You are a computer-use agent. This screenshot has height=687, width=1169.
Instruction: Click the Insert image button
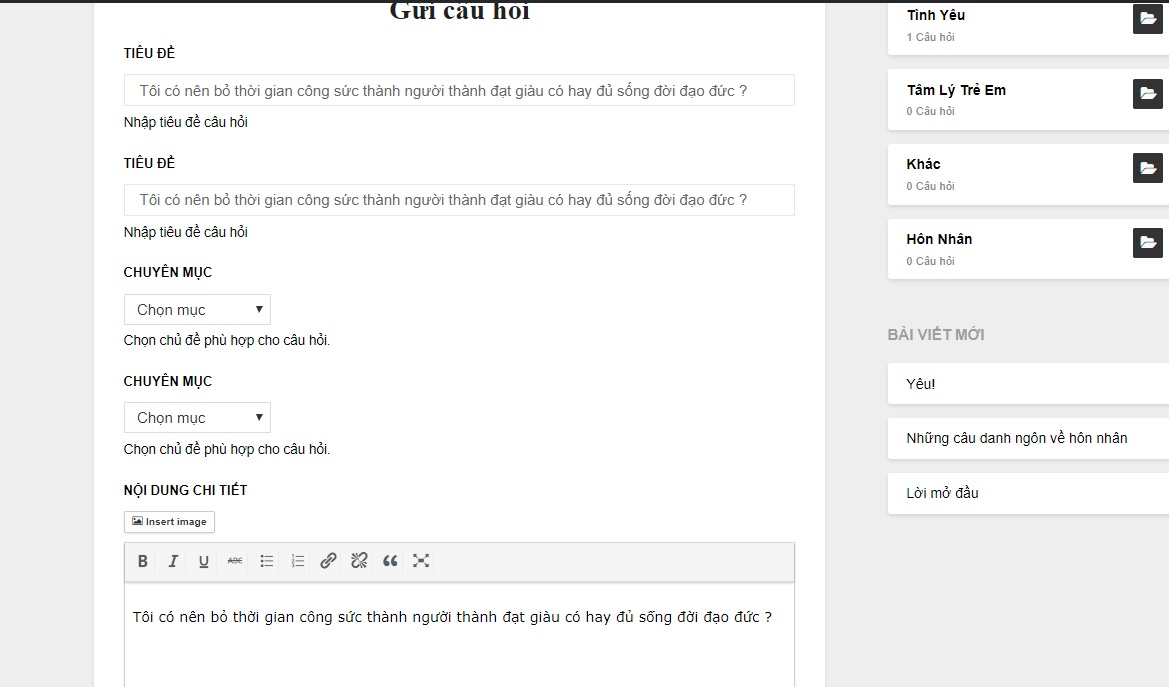169,522
